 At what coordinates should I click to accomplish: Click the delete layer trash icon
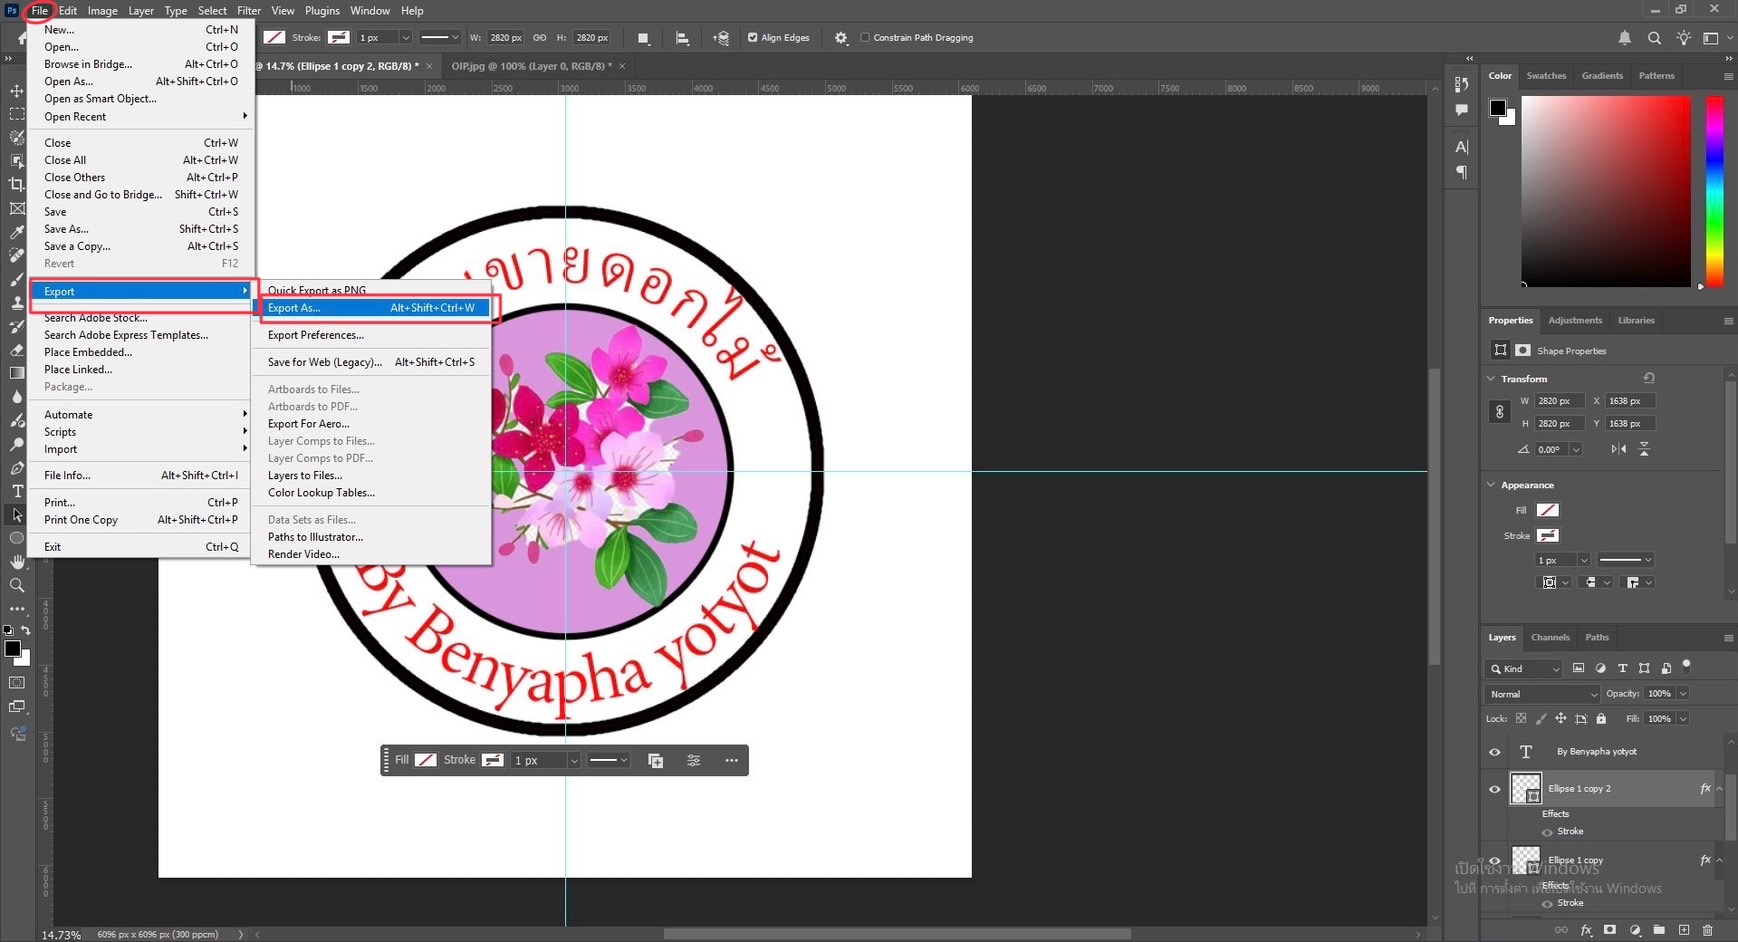click(1707, 930)
